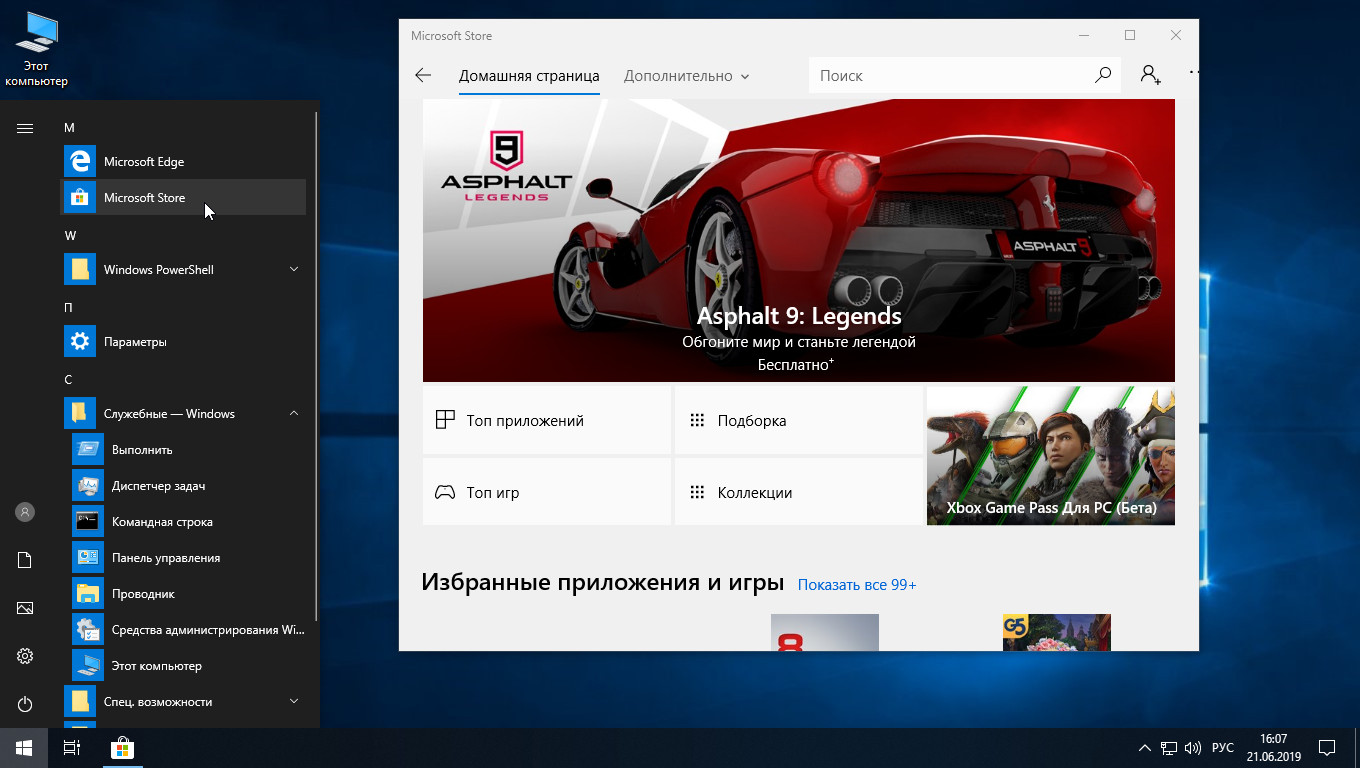
Task: Click the volume icon in system tray
Action: click(1193, 748)
